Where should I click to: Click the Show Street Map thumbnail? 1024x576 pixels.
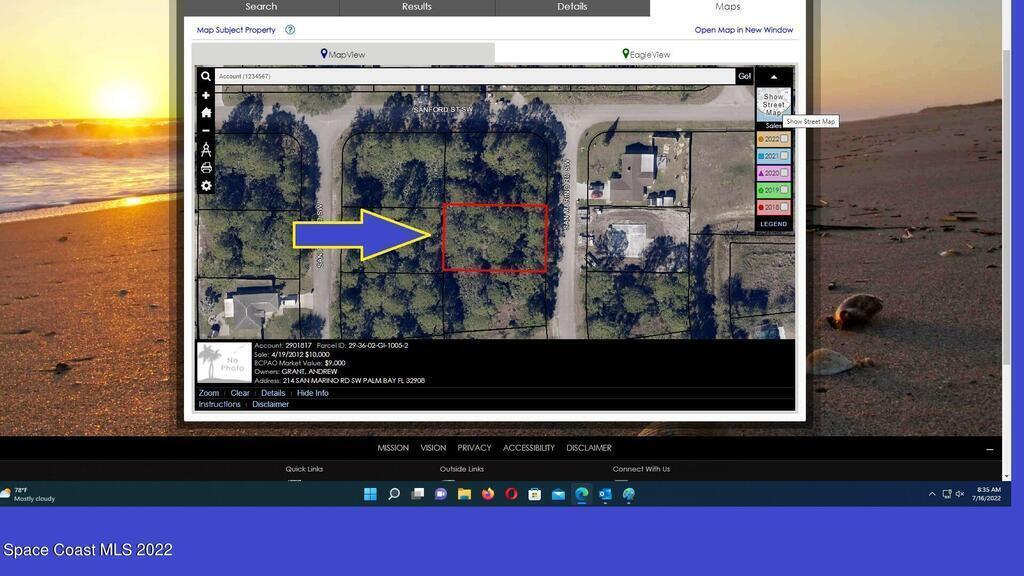coord(773,104)
